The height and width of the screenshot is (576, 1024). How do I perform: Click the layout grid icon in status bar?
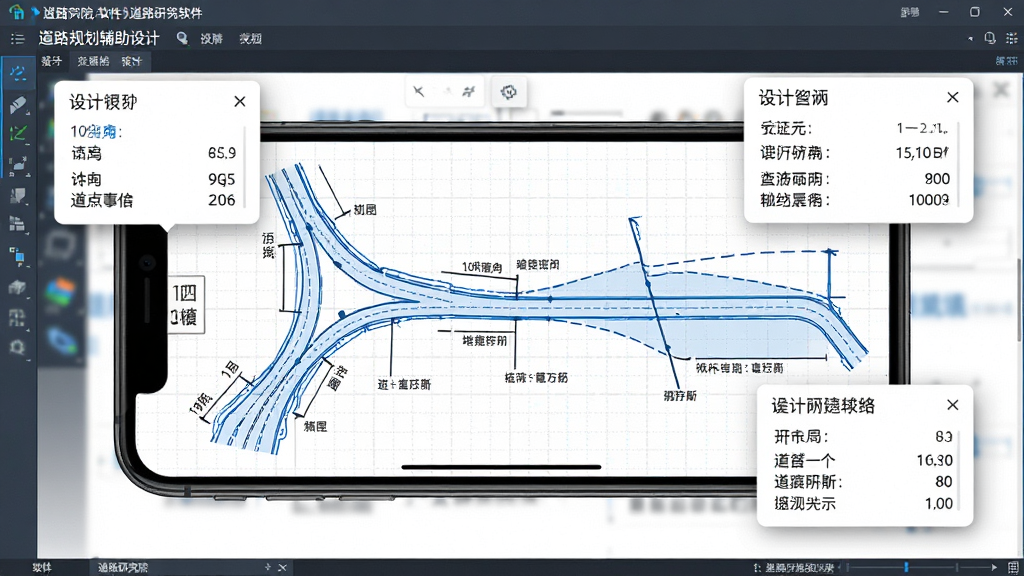click(x=1013, y=568)
